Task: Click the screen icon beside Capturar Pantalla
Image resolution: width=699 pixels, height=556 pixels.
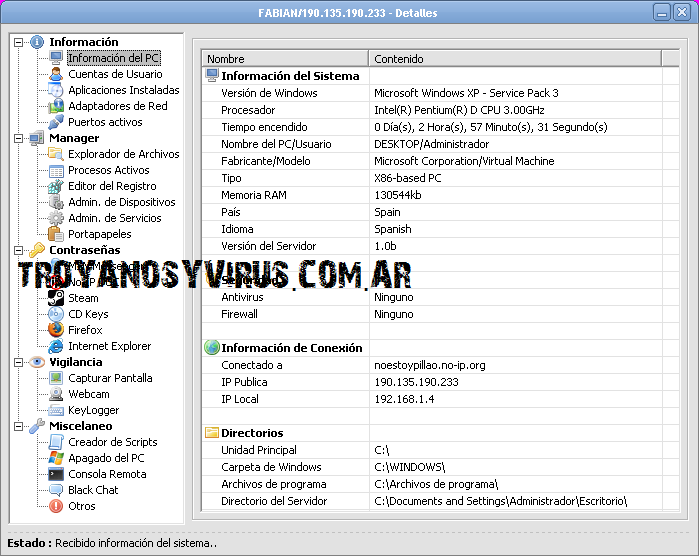Action: (56, 378)
